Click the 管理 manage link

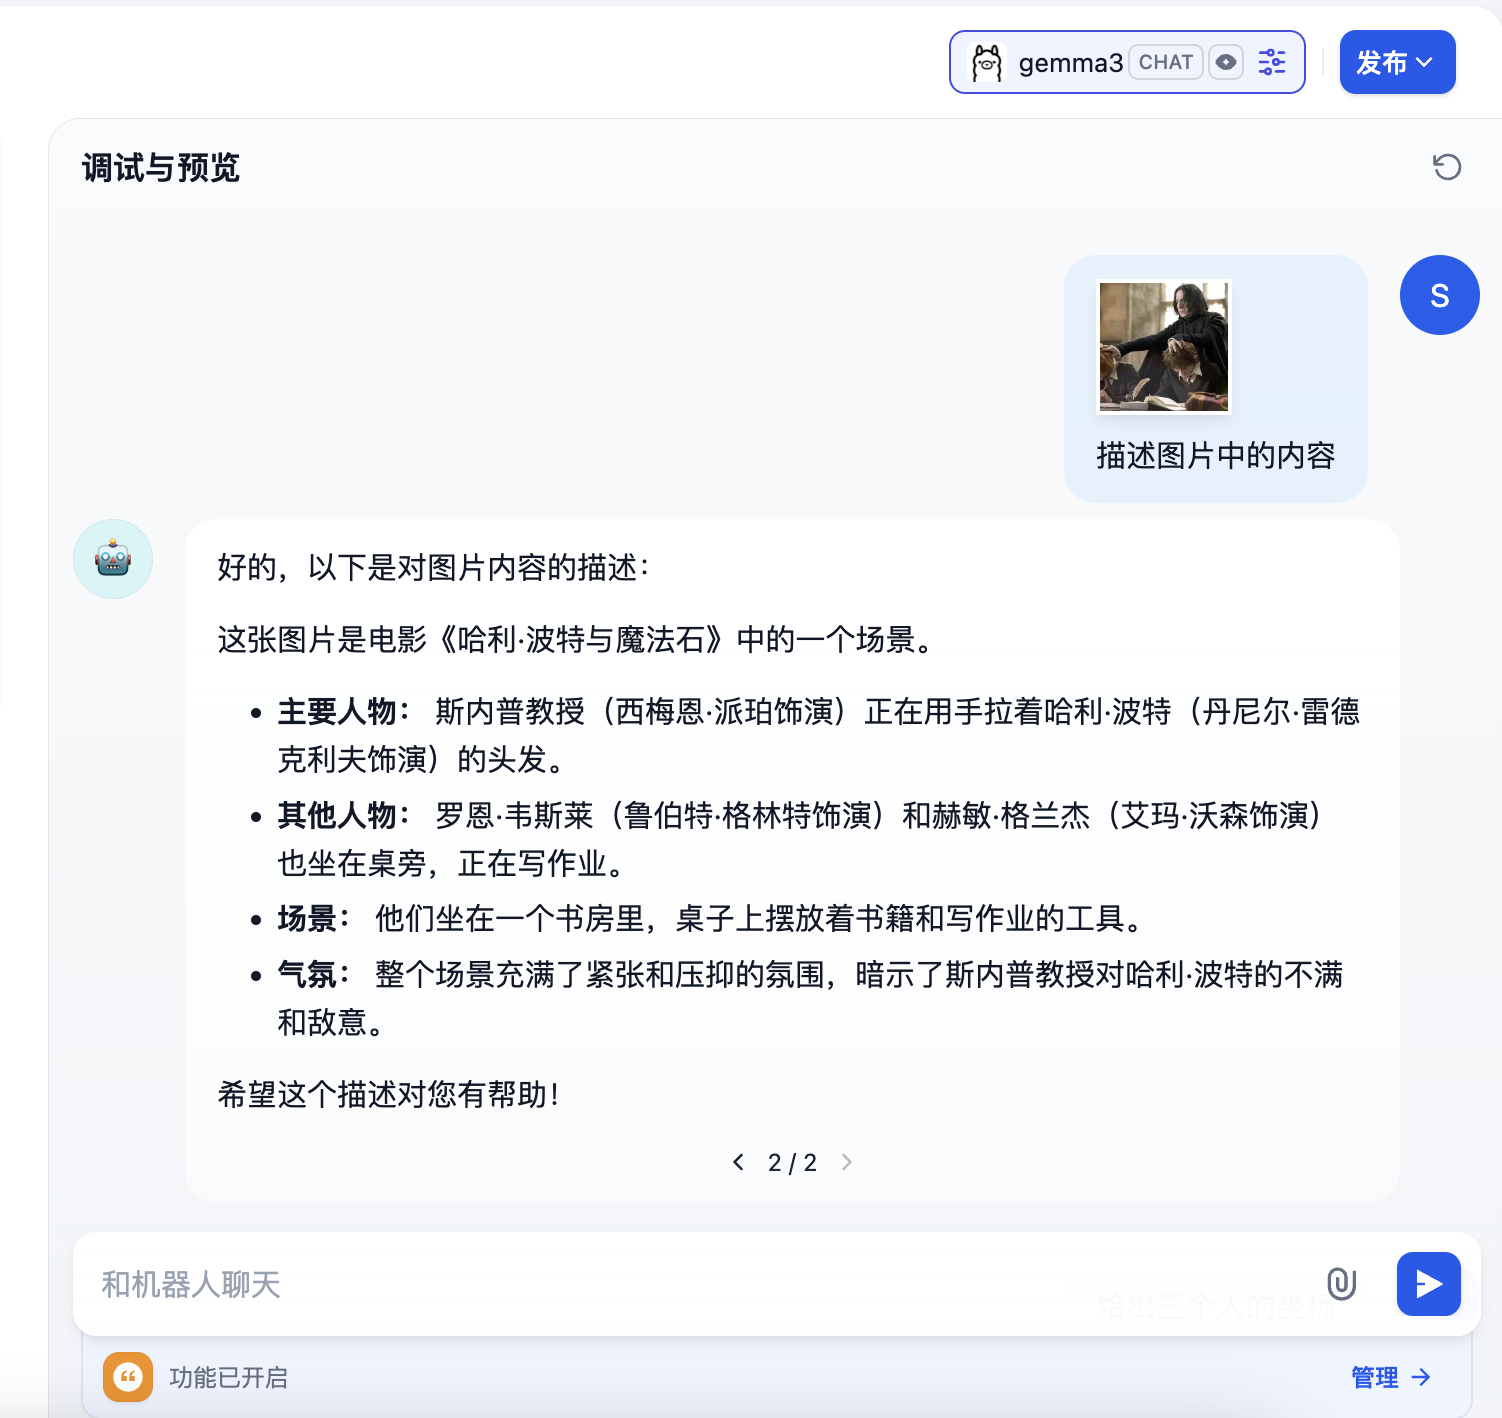coord(1391,1377)
